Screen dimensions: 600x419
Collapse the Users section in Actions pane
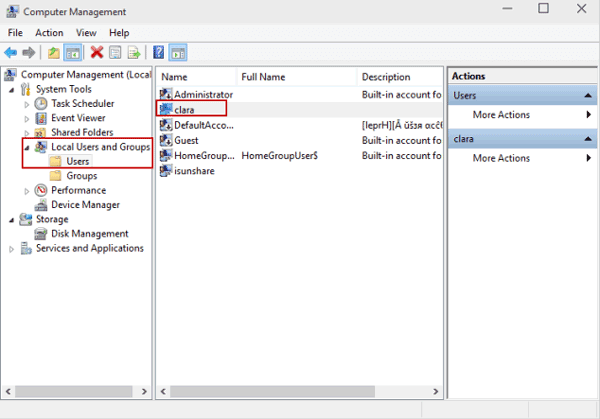tap(588, 95)
